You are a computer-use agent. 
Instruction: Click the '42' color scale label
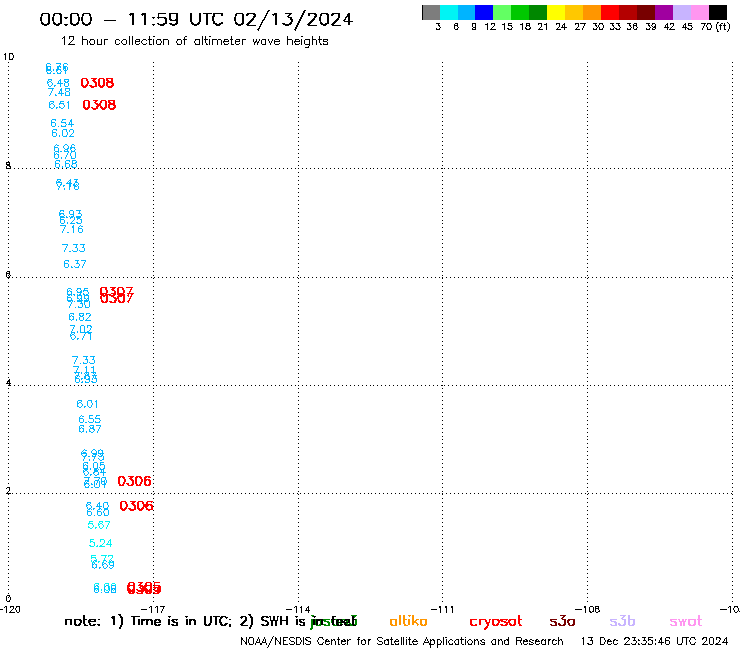click(x=669, y=27)
